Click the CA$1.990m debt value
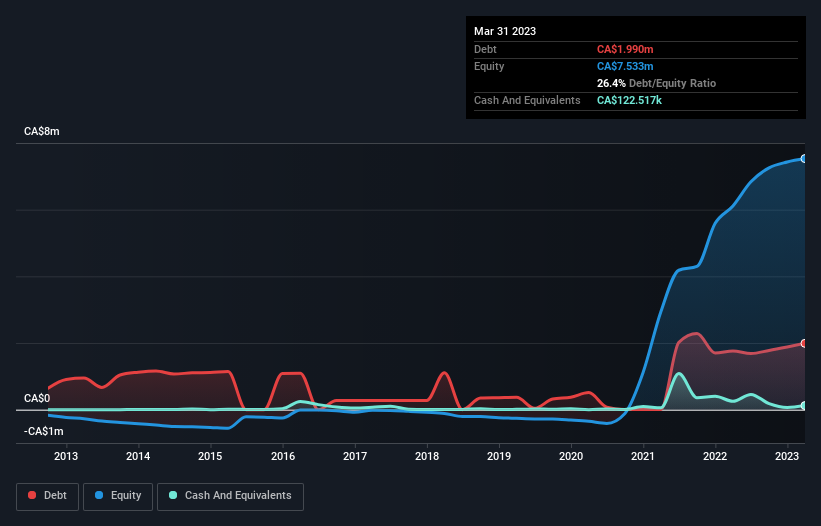The image size is (821, 526). [625, 49]
